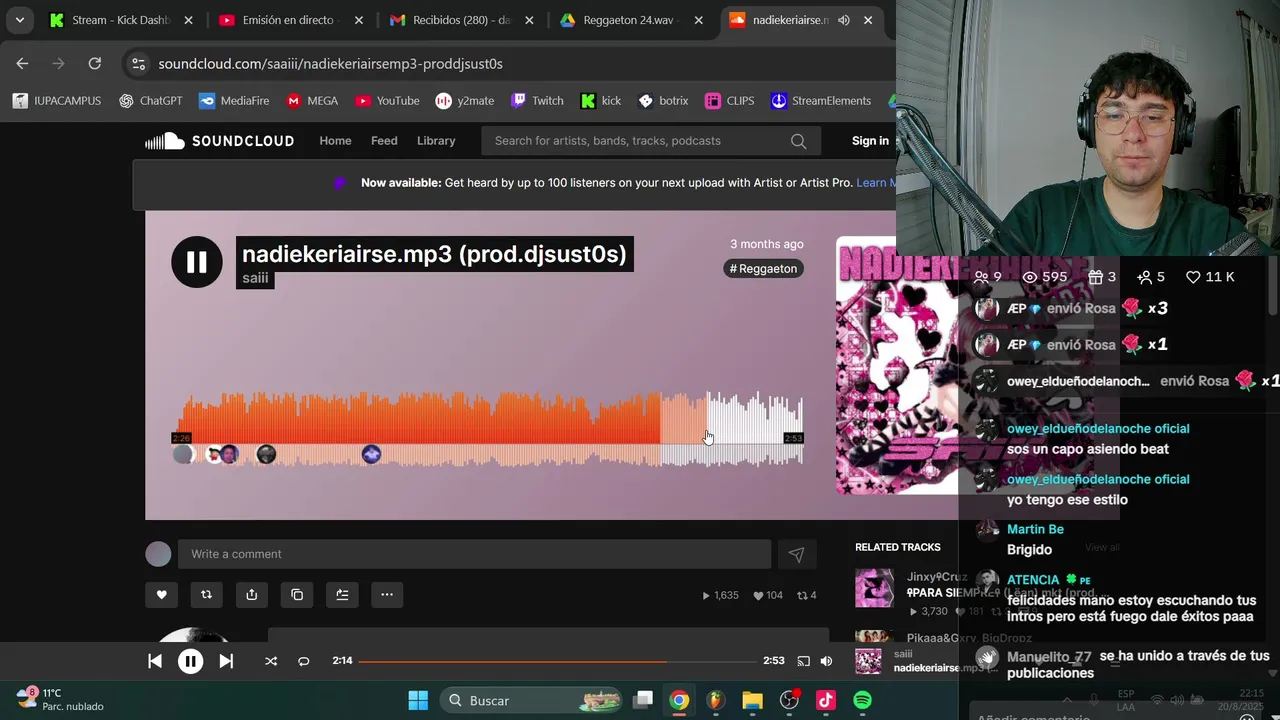Open the Windows Start menu
Screen dimensions: 1280x720
click(x=418, y=700)
